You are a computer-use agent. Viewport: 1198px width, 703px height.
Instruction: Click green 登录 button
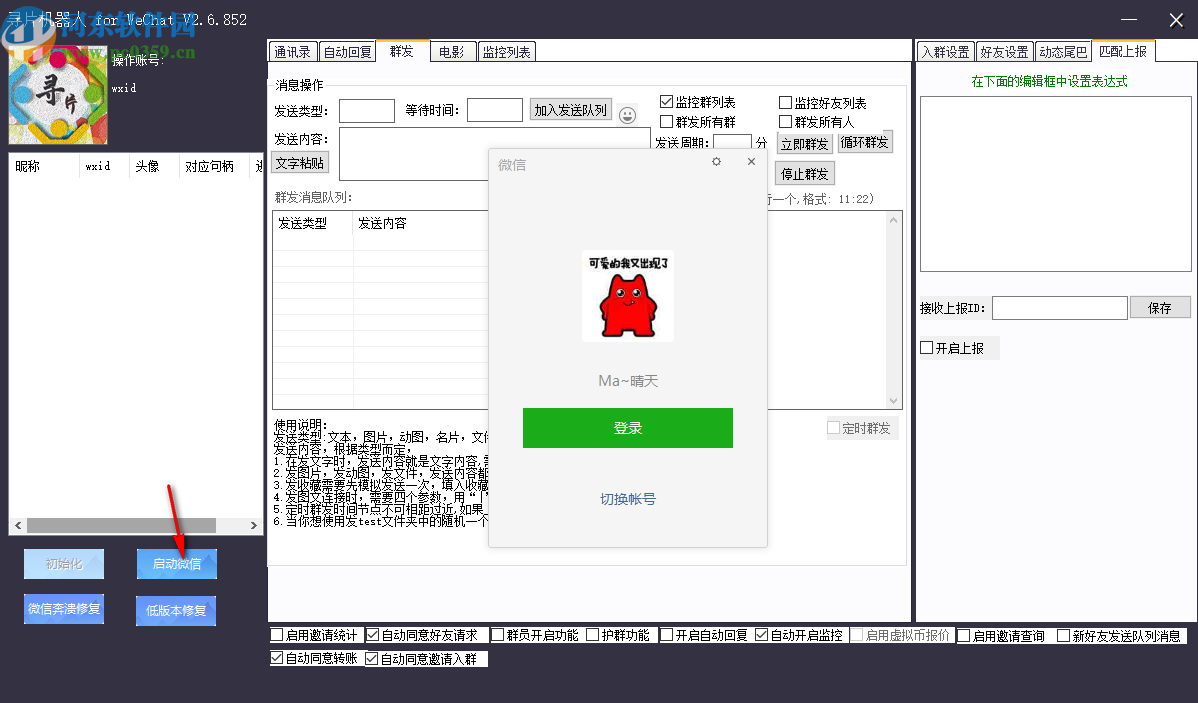pyautogui.click(x=628, y=428)
